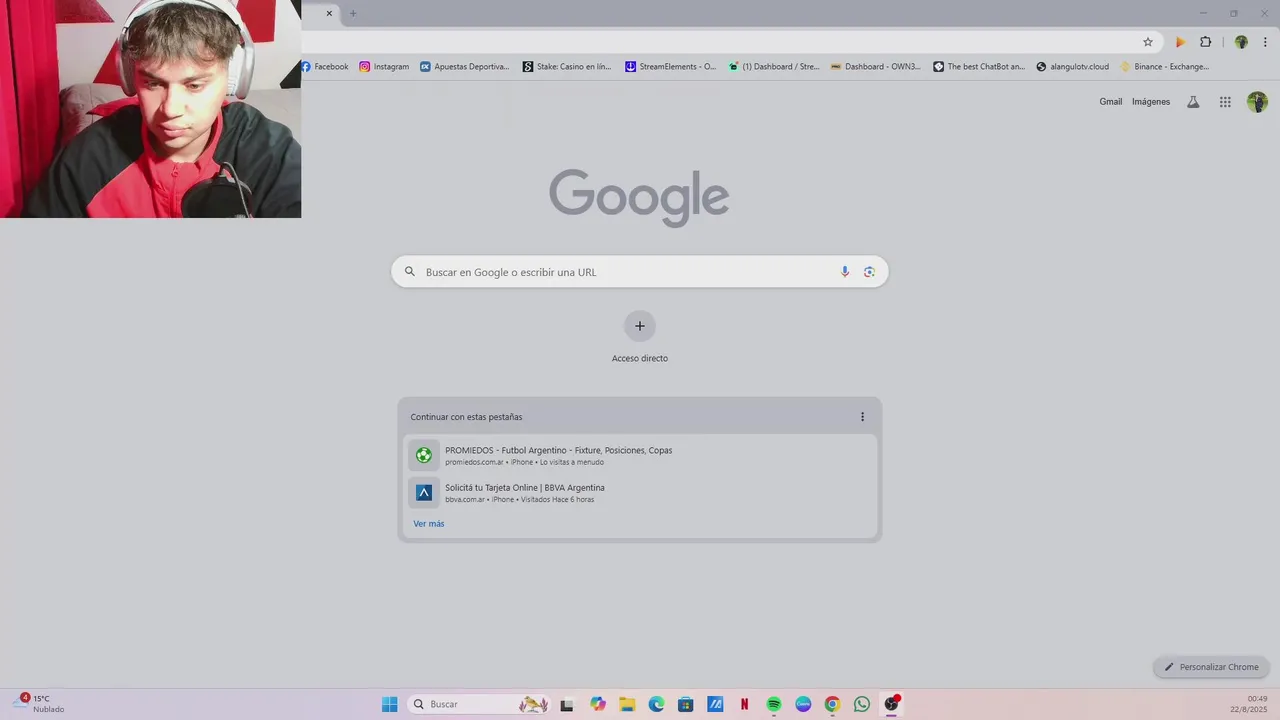Viewport: 1280px width, 720px height.
Task: Open the Instagram bookmark
Action: pyautogui.click(x=385, y=67)
